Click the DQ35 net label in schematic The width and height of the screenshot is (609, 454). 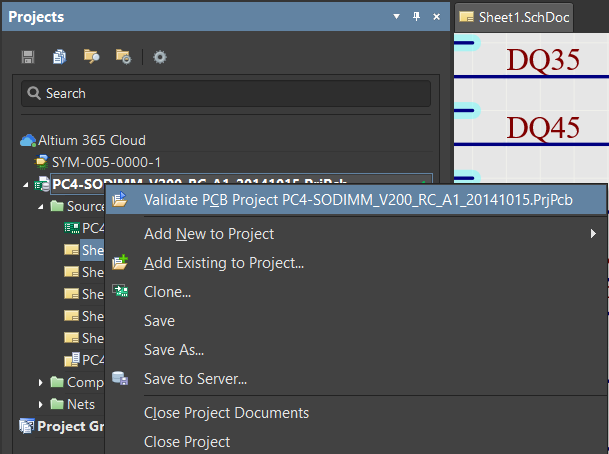(x=543, y=60)
